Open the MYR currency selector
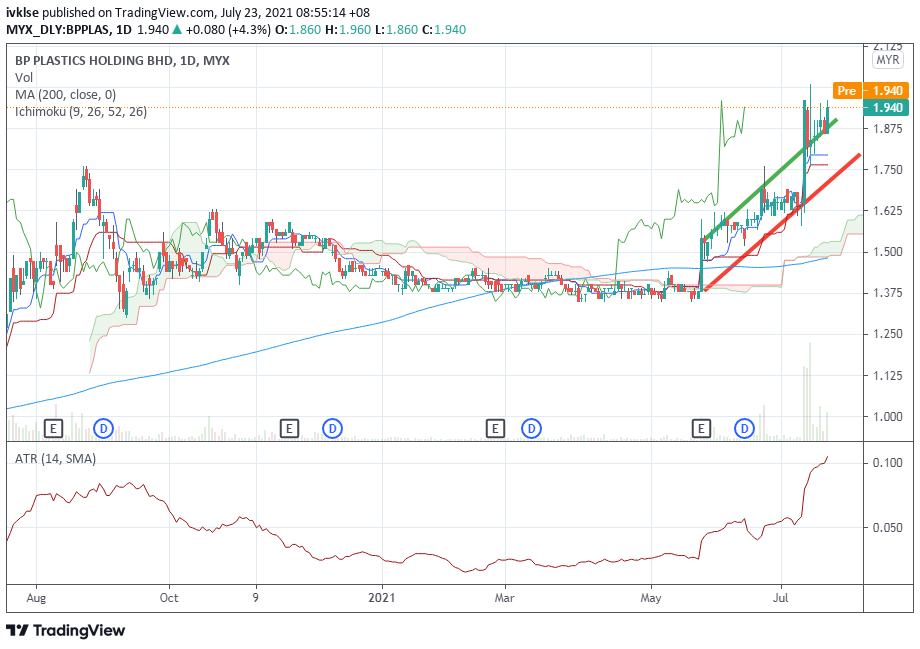Screen dimensions: 920x649 click(887, 60)
